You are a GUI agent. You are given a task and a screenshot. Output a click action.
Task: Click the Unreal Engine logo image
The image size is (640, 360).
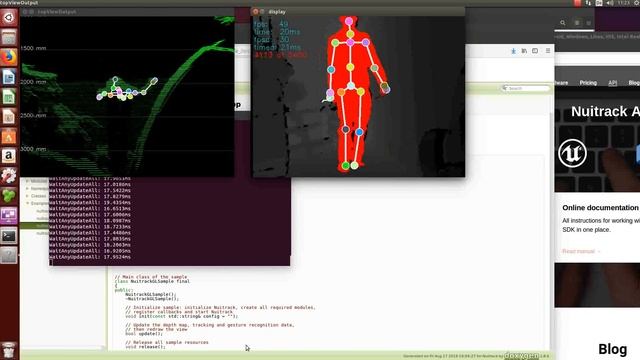572,153
